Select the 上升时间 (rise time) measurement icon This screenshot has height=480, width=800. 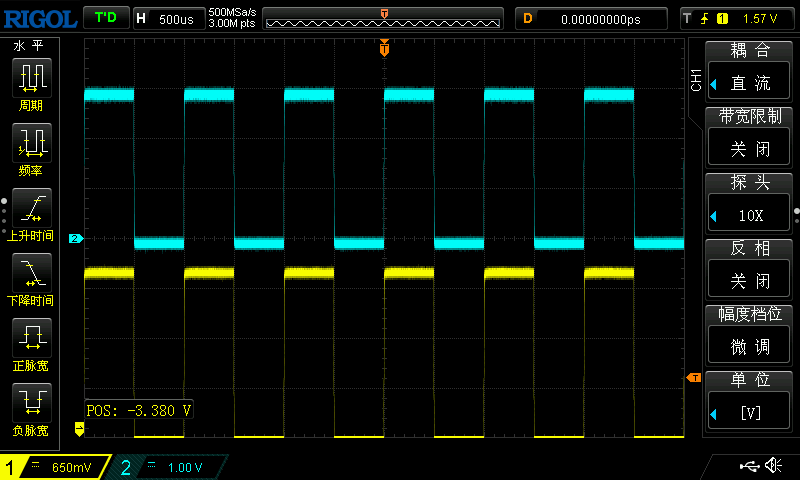(x=31, y=207)
